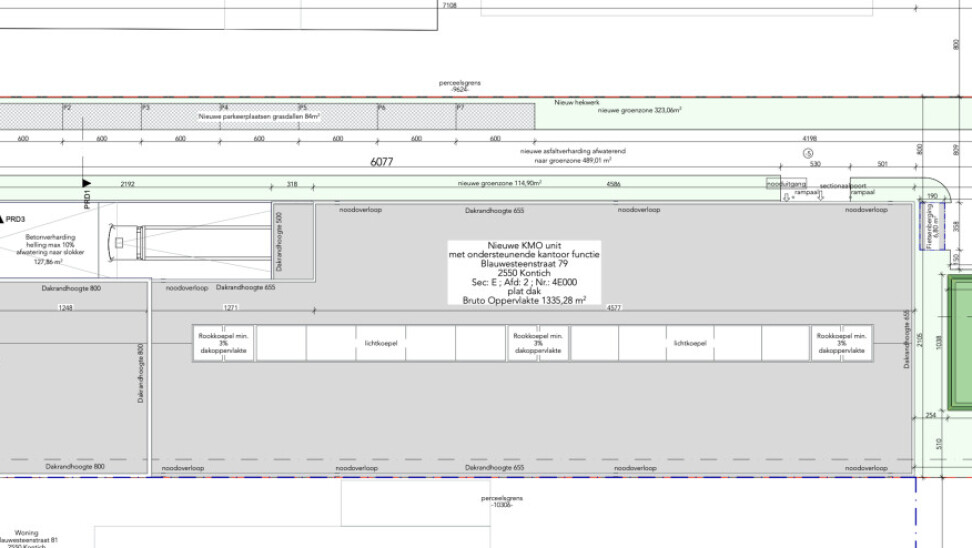This screenshot has width=972, height=548.
Task: Select the leftmost Rookkoepel roof box
Action: 223,343
